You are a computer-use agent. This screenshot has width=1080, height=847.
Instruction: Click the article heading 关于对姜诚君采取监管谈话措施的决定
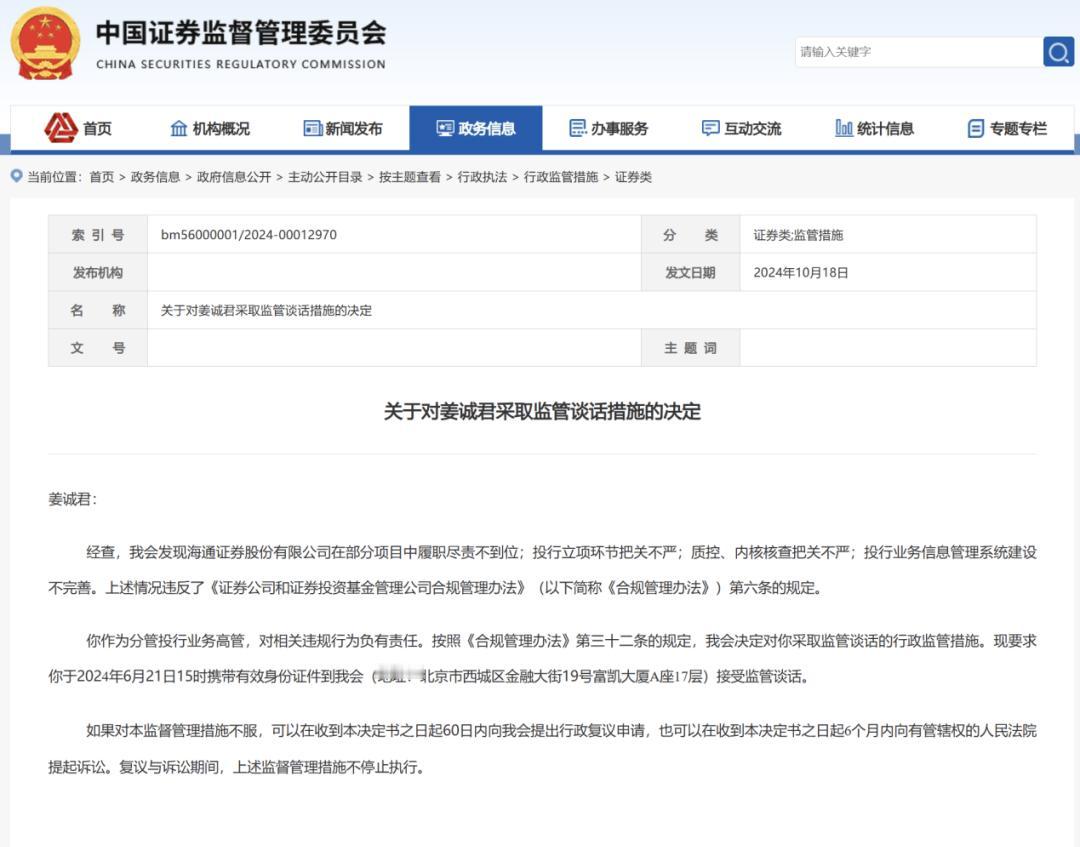point(542,412)
